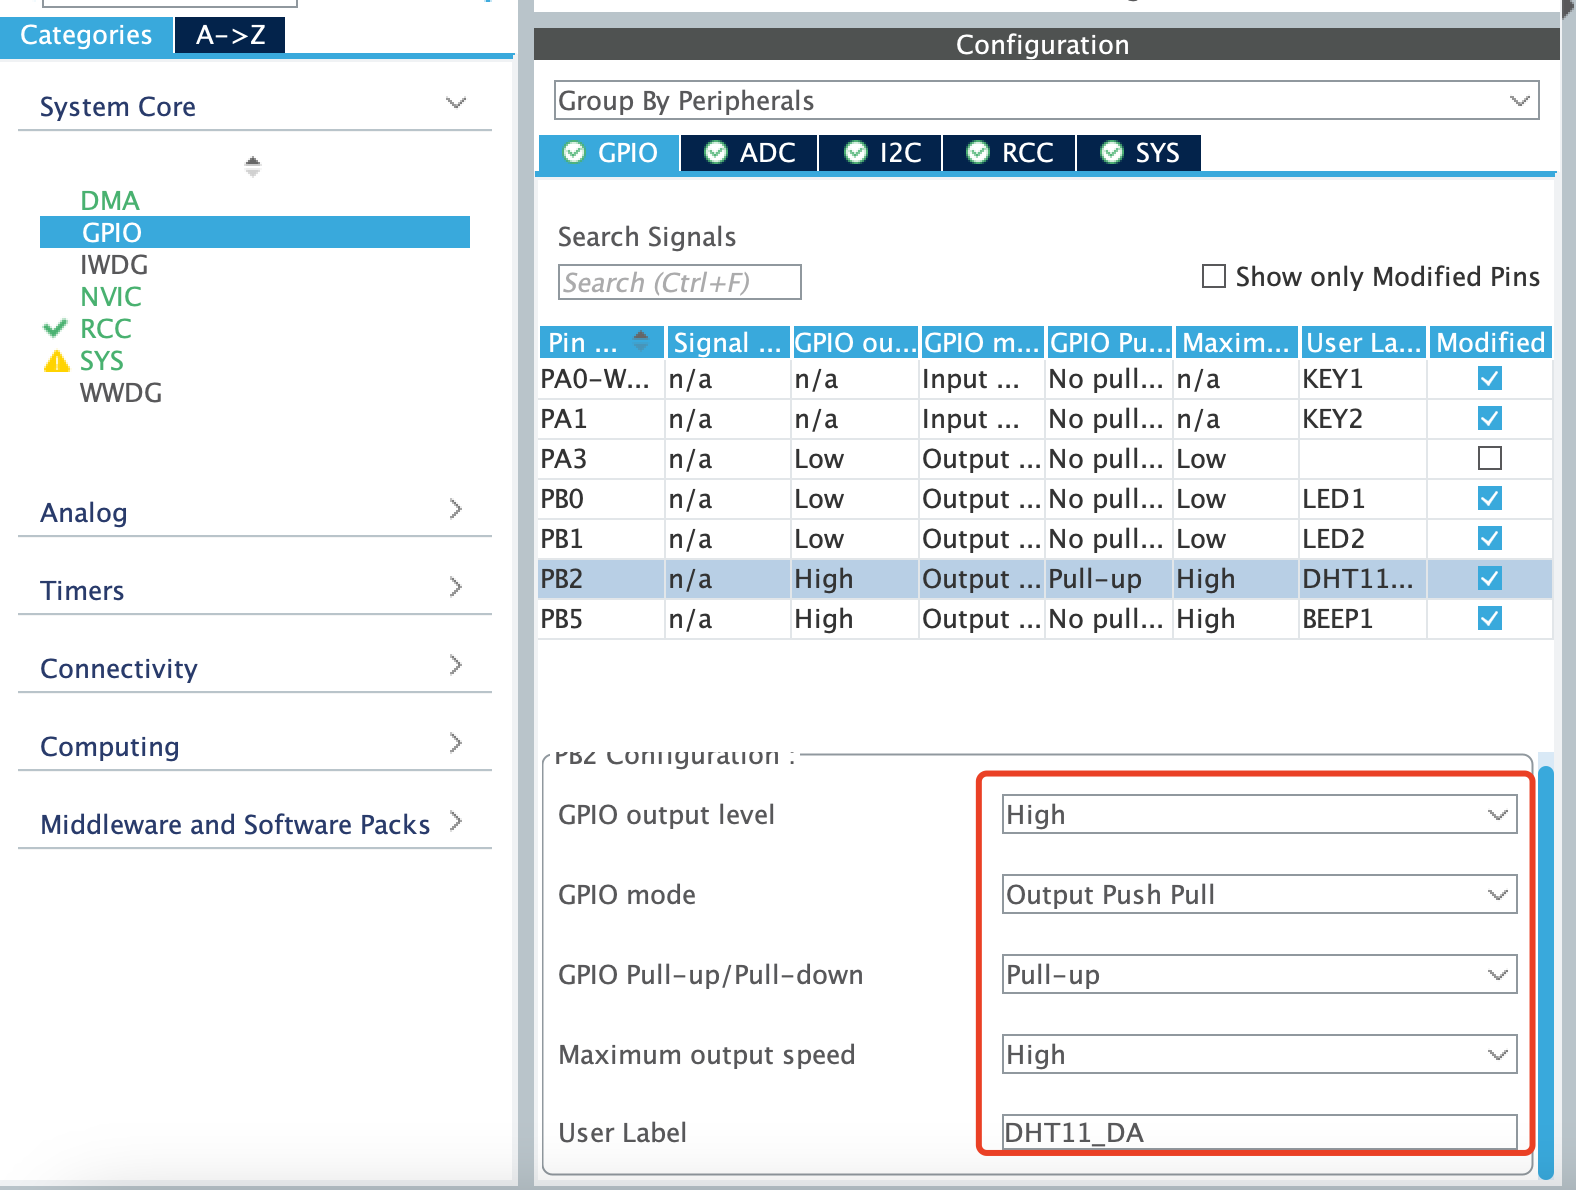Click the blue vertical scrollbar in PB2 configuration
The height and width of the screenshot is (1190, 1576).
coord(1545,970)
